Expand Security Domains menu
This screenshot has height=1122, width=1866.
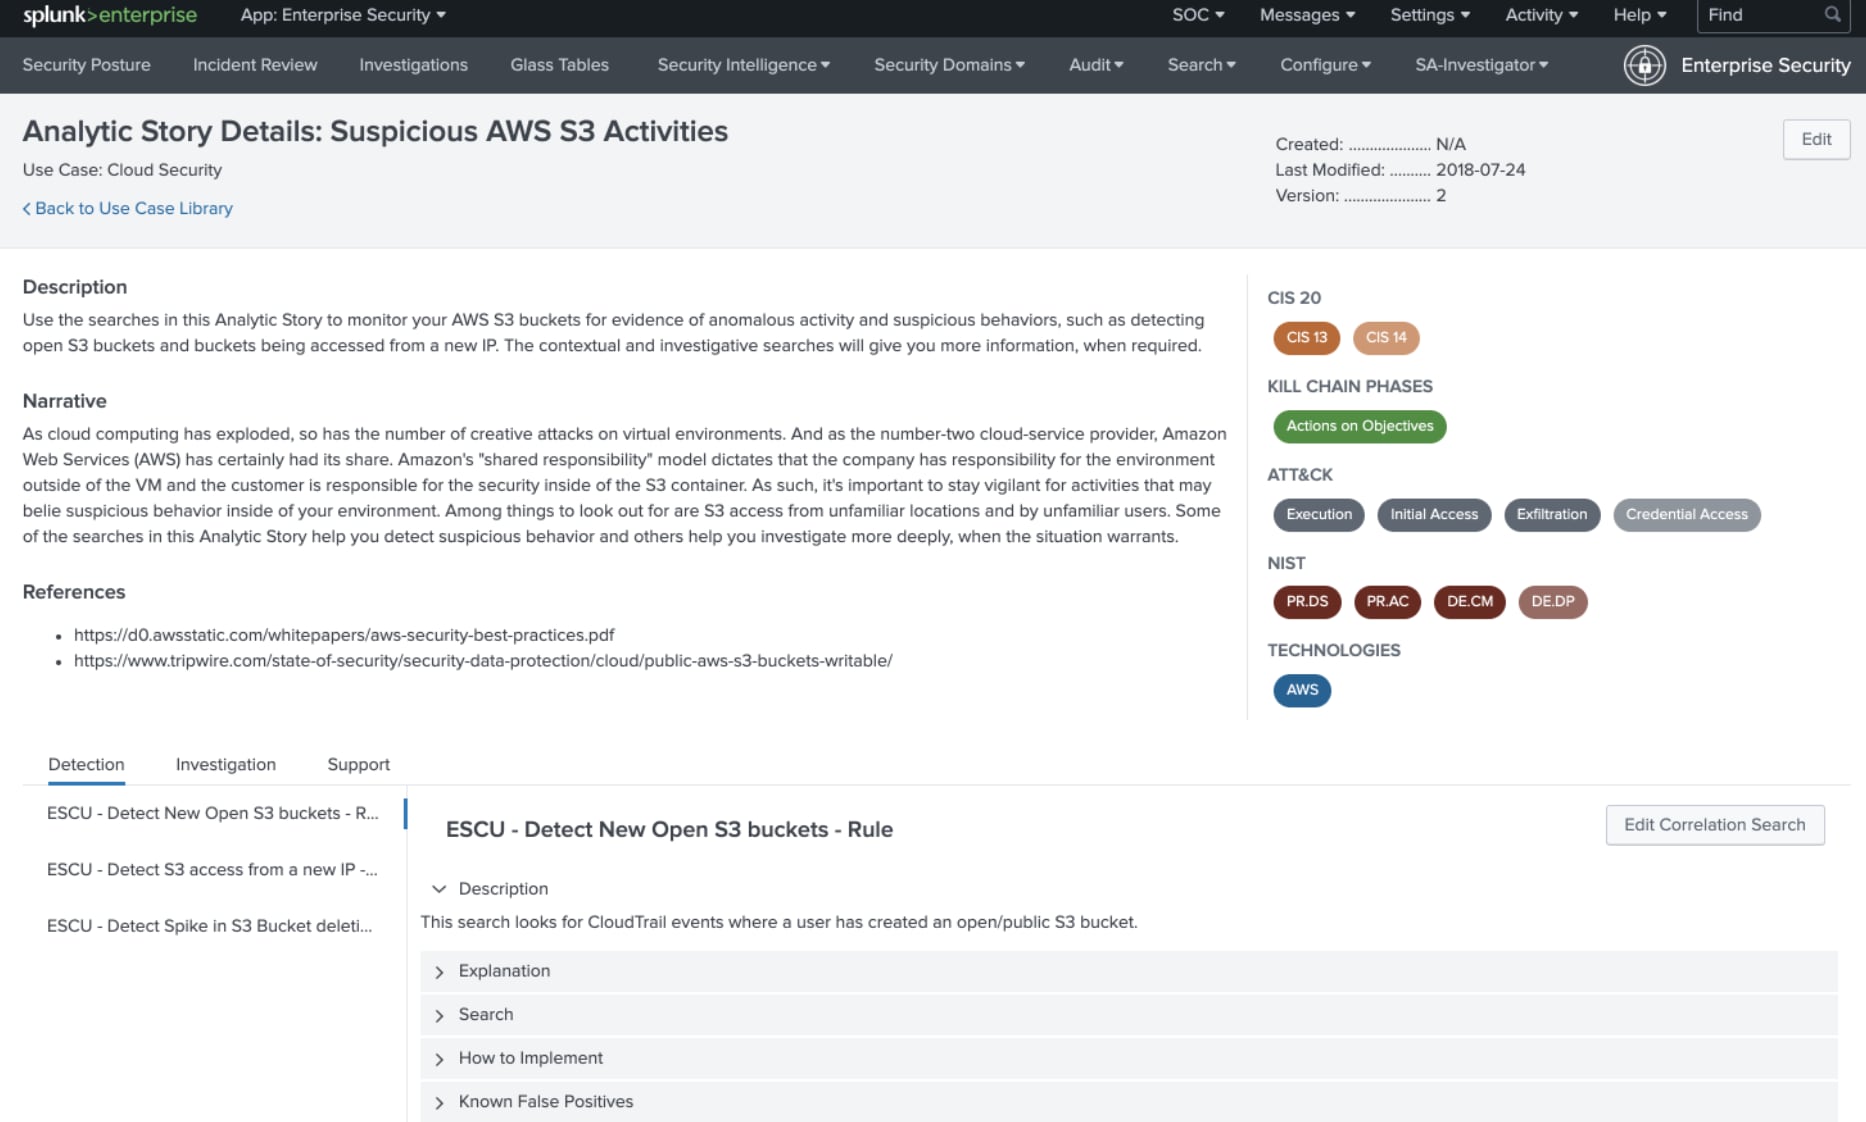click(949, 65)
